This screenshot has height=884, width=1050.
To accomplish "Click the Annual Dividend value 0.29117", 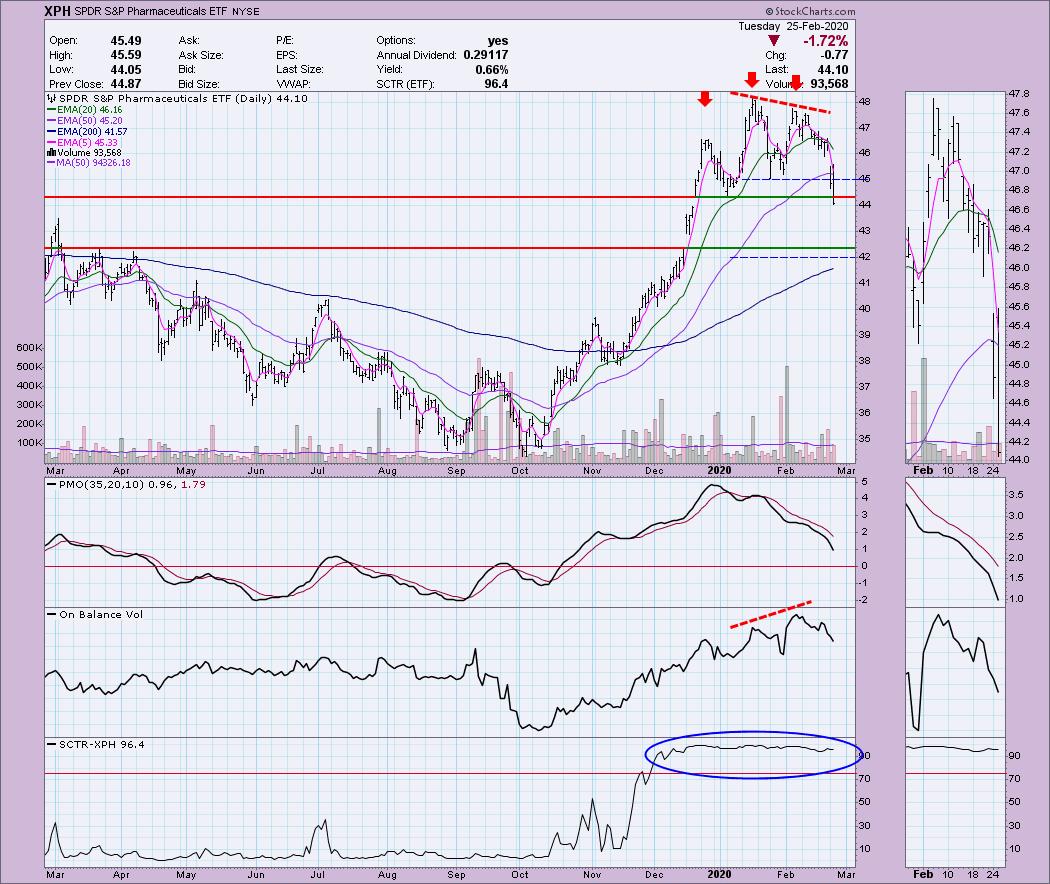I will (485, 55).
